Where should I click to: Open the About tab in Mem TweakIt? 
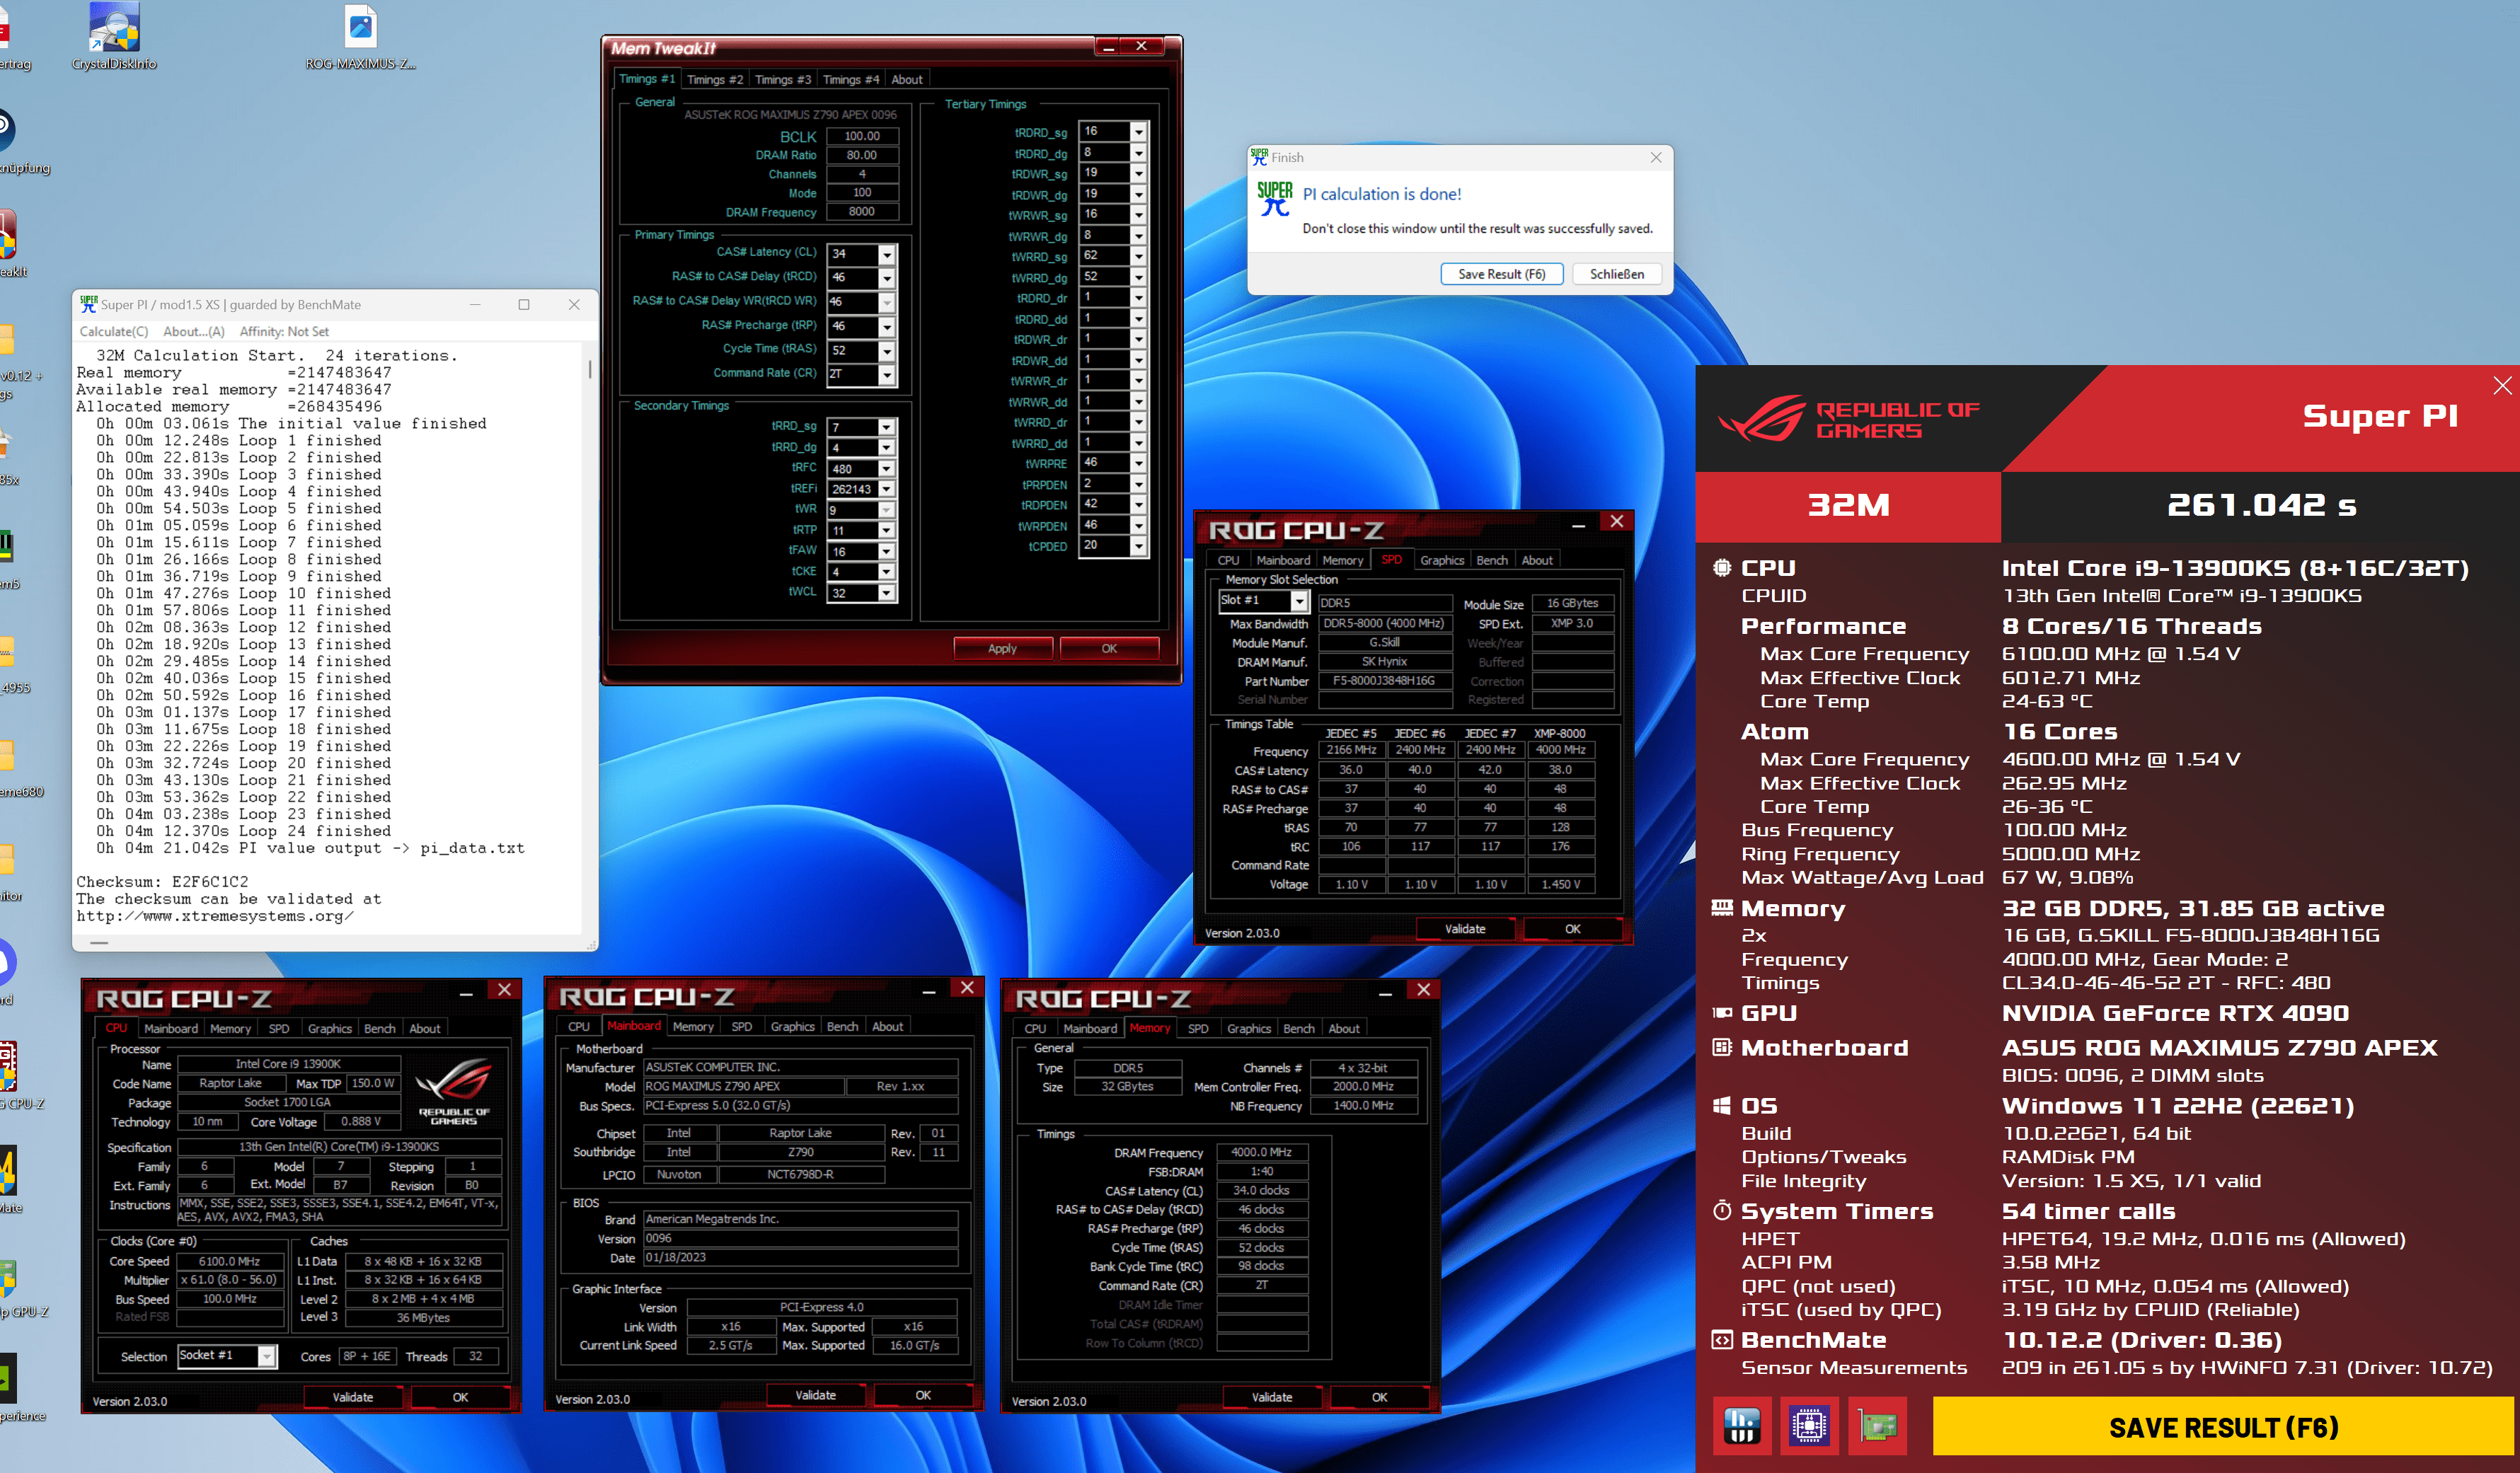coord(907,80)
